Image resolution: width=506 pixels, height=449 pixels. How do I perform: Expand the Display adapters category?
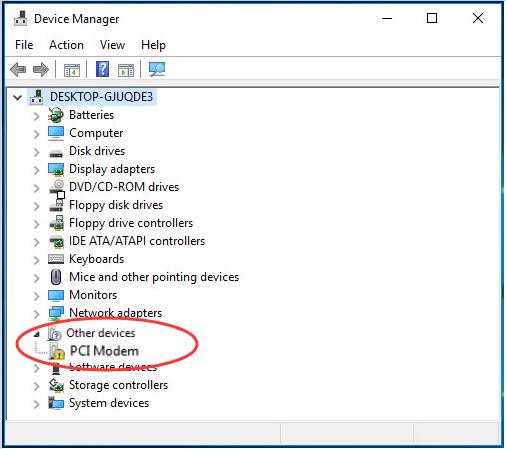[36, 170]
